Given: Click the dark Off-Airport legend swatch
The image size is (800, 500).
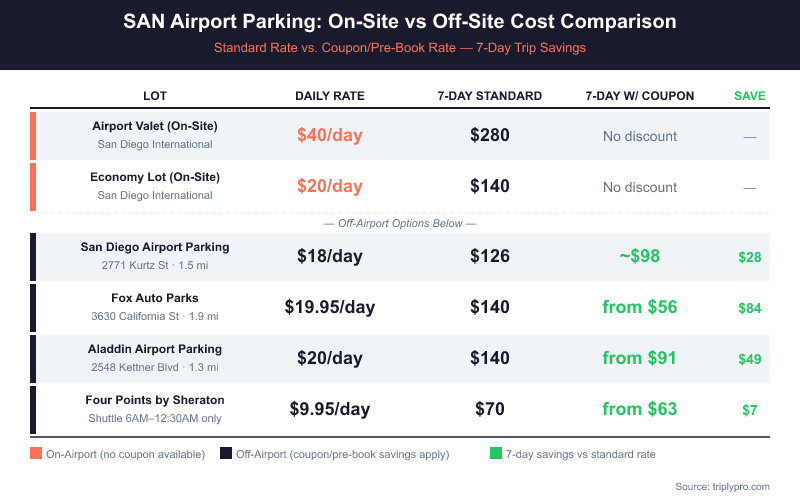Looking at the screenshot, I should point(226,454).
